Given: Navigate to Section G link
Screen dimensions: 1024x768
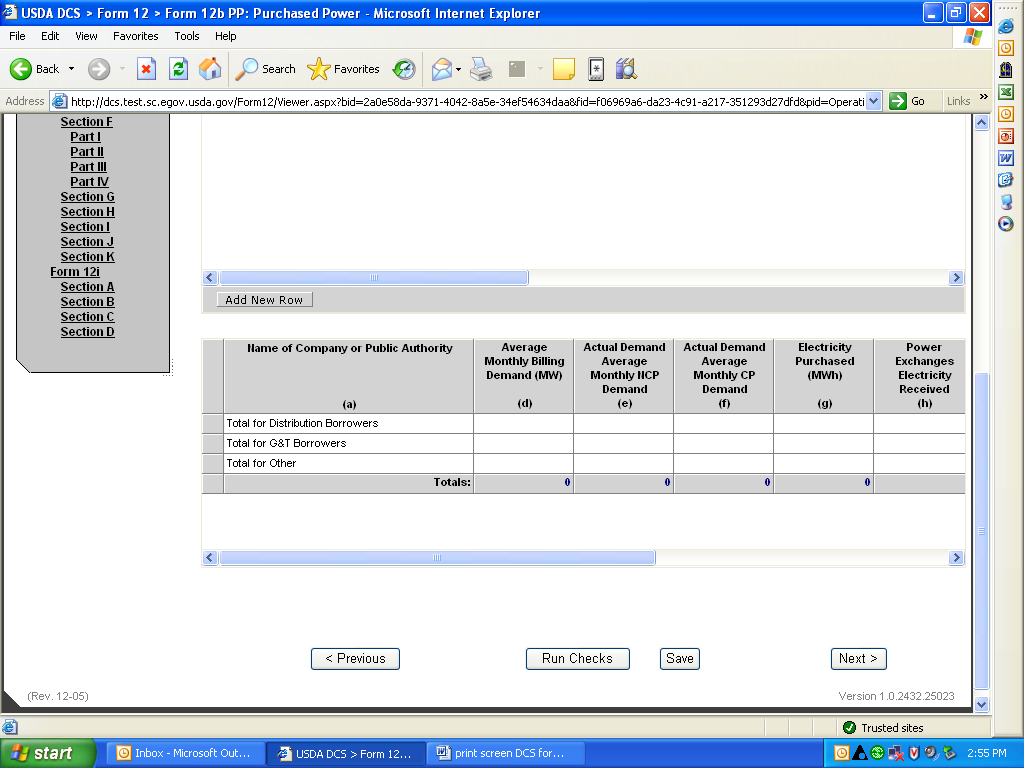Looking at the screenshot, I should click(x=88, y=197).
